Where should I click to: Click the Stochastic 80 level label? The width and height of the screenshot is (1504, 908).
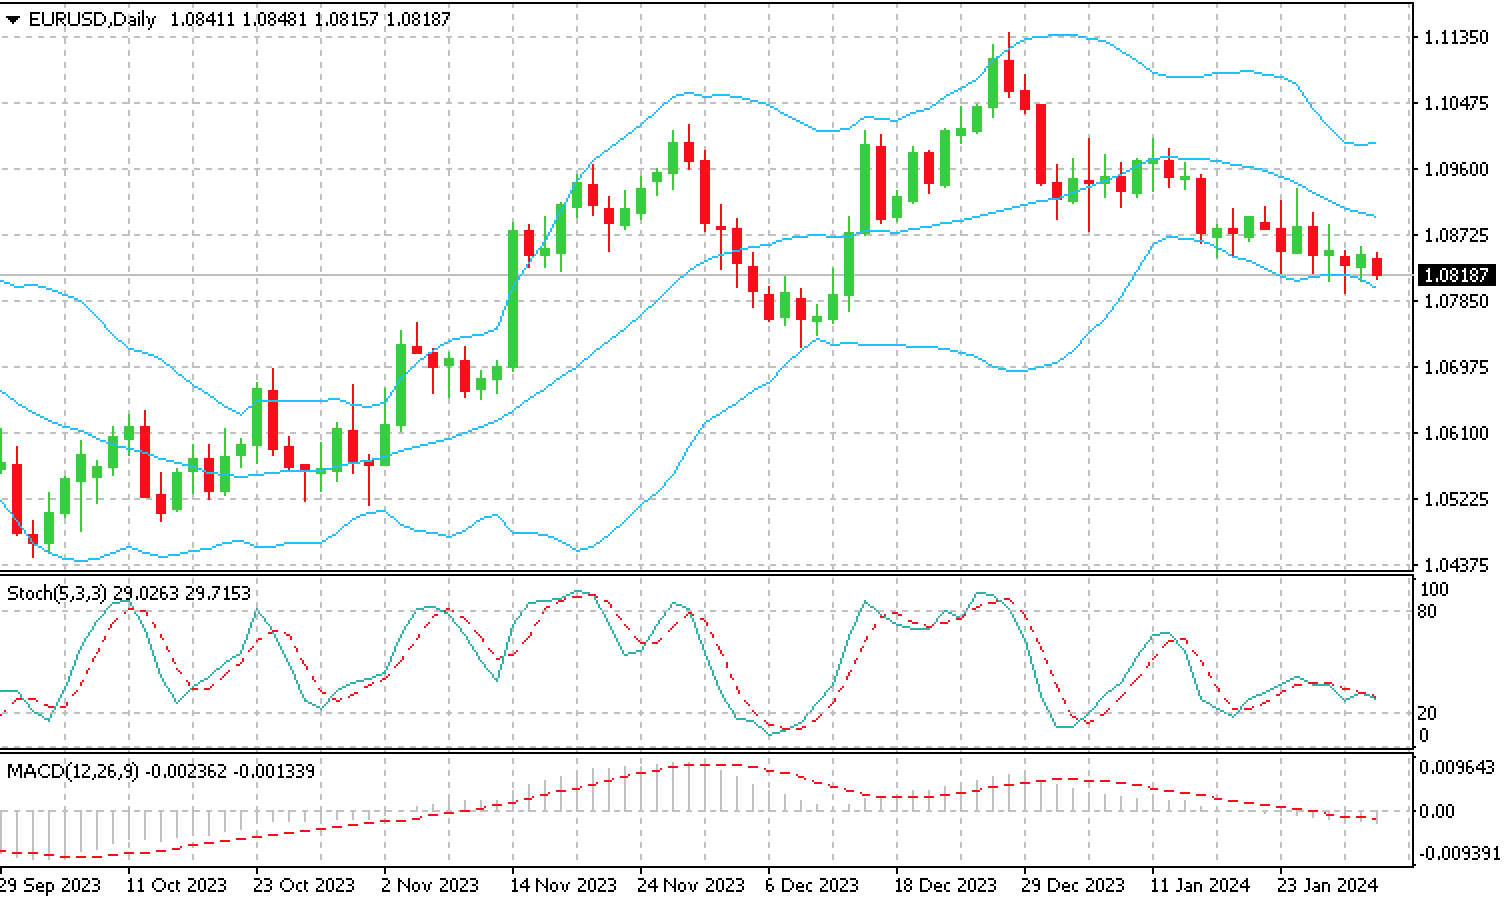pos(1428,611)
